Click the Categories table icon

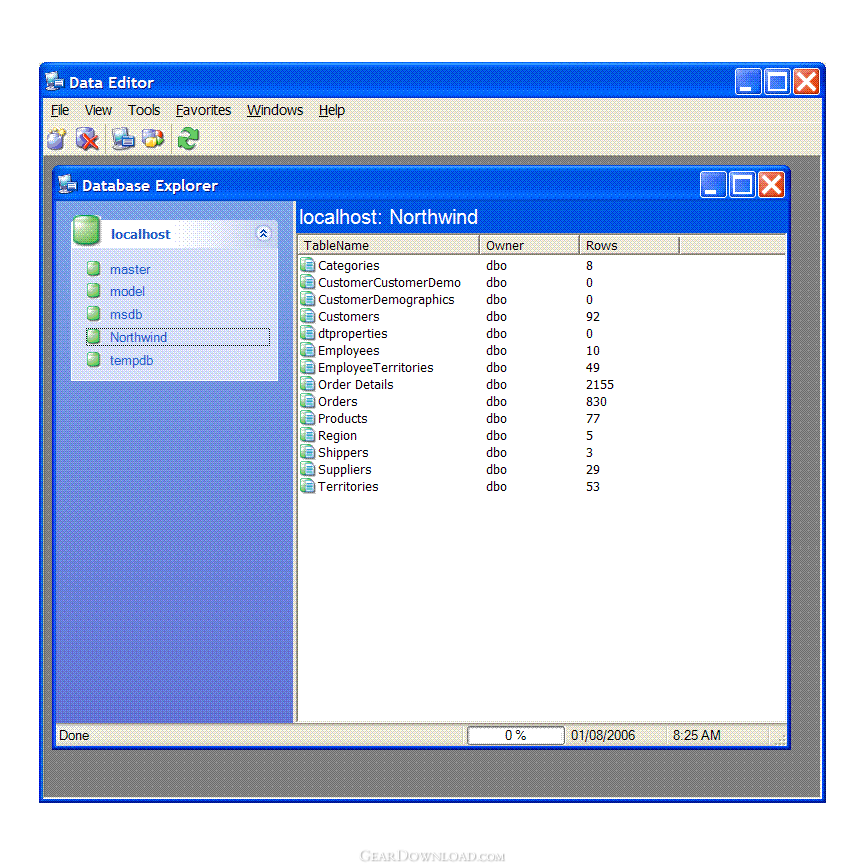307,265
